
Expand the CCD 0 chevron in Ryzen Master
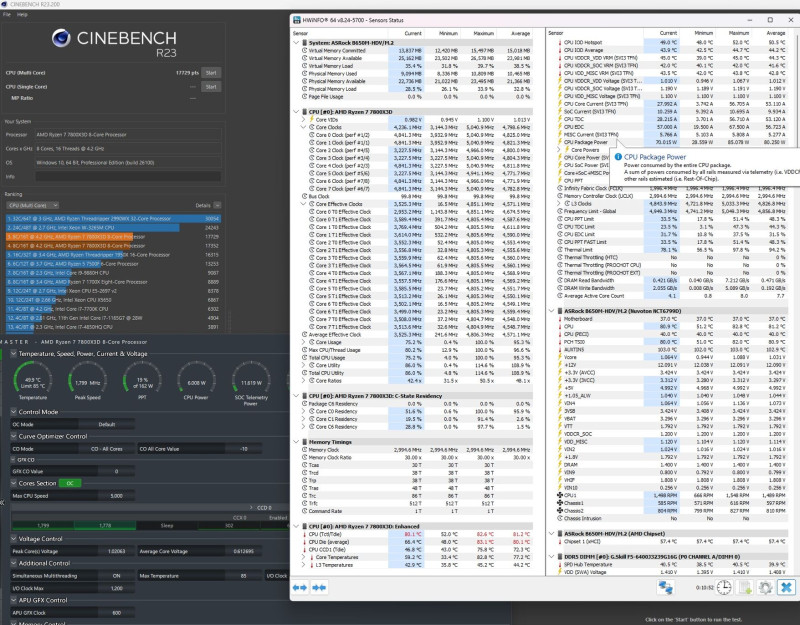(x=251, y=508)
